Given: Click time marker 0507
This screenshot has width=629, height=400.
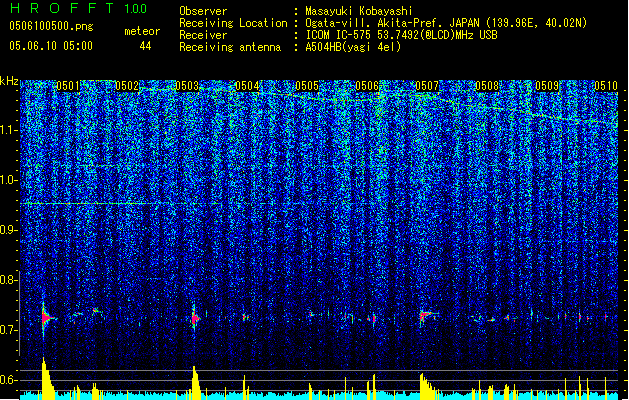Looking at the screenshot, I should tap(427, 86).
